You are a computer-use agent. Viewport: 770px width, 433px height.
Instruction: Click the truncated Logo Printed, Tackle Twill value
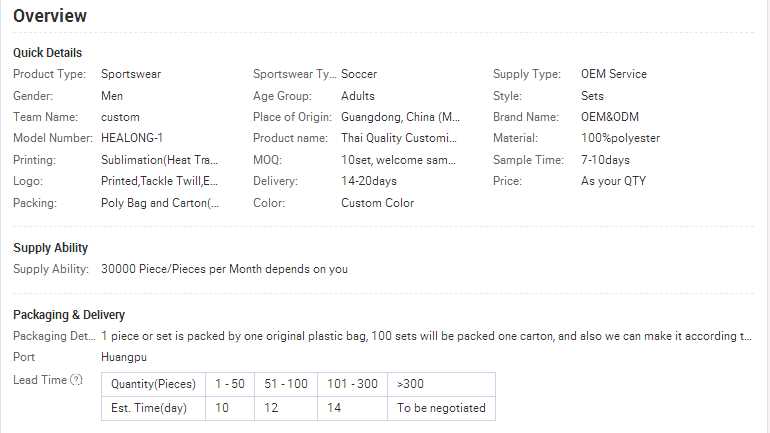point(160,181)
